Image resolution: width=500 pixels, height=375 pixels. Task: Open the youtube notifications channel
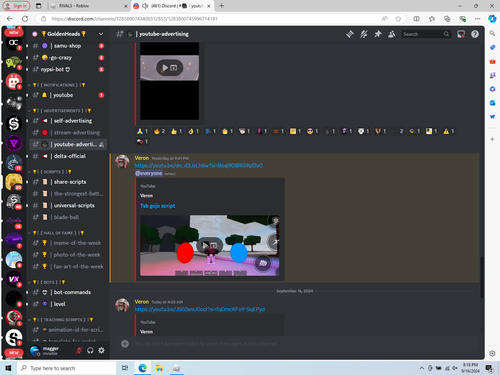tap(68, 95)
